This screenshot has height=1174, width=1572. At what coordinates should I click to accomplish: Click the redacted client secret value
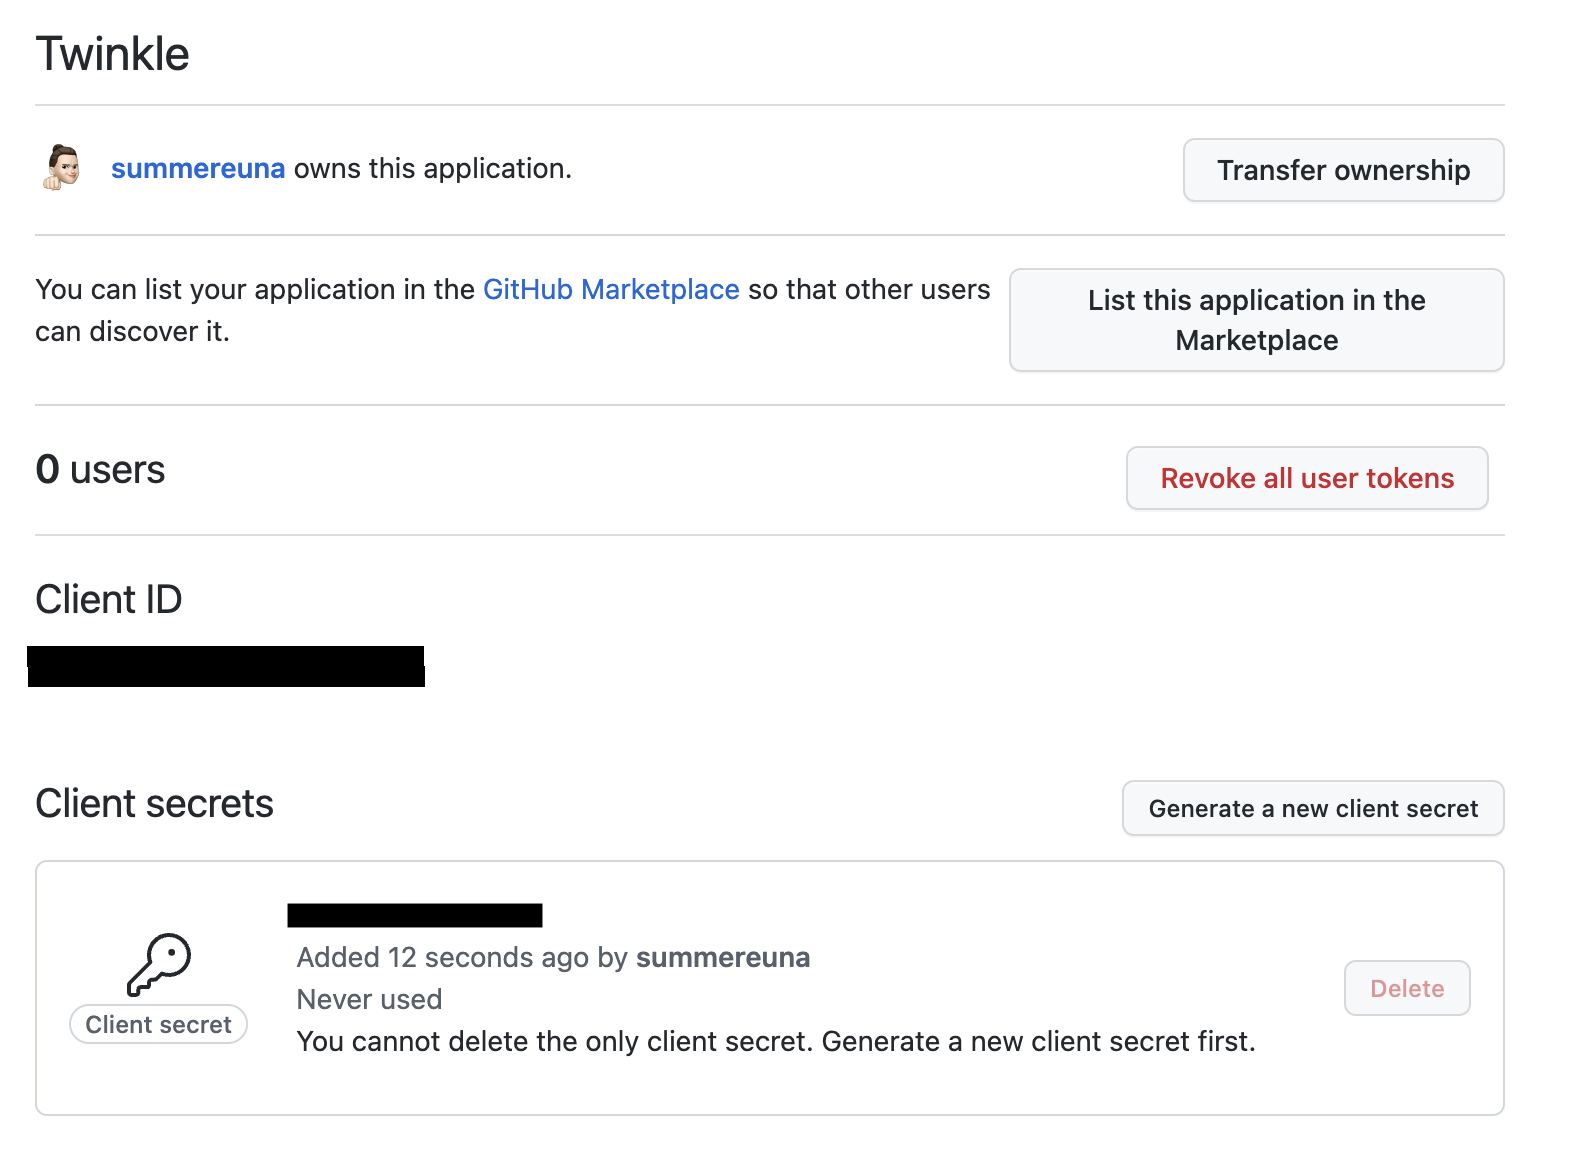[x=414, y=915]
